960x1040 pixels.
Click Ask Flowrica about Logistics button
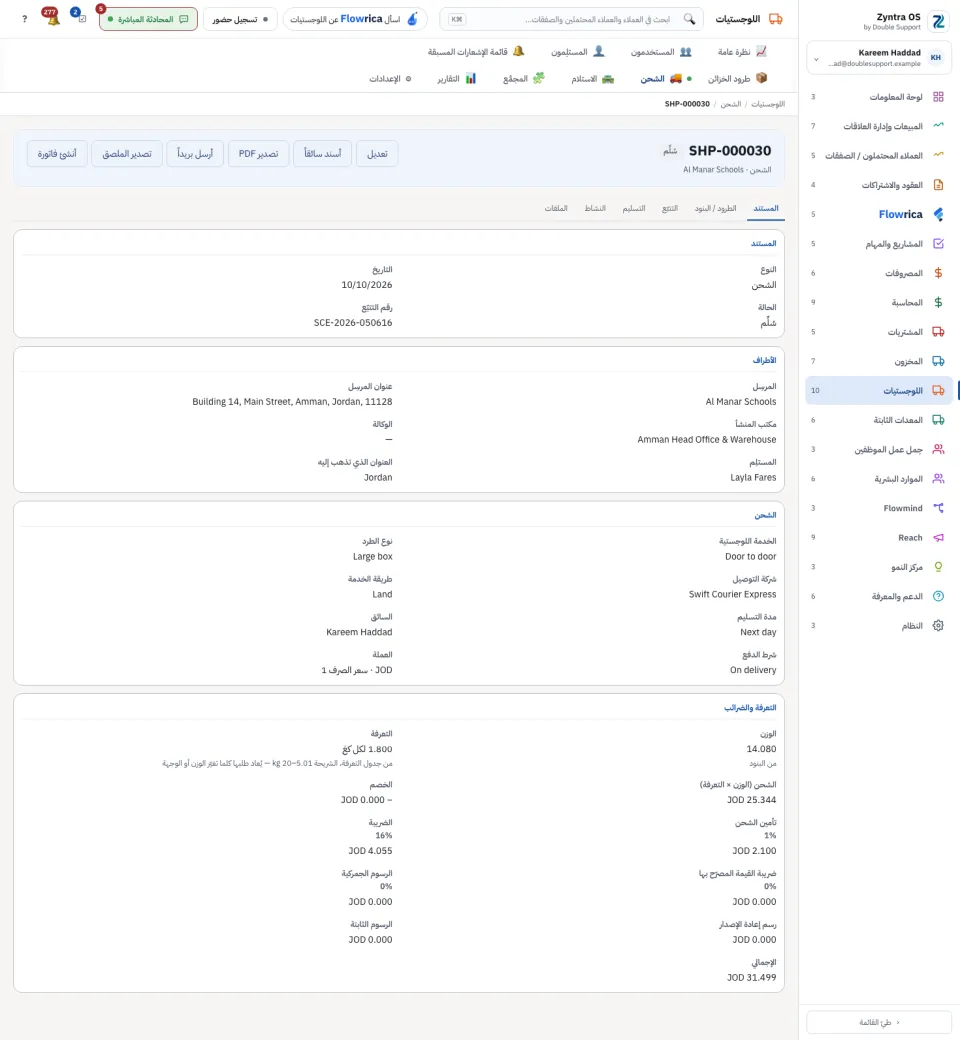pyautogui.click(x=355, y=19)
